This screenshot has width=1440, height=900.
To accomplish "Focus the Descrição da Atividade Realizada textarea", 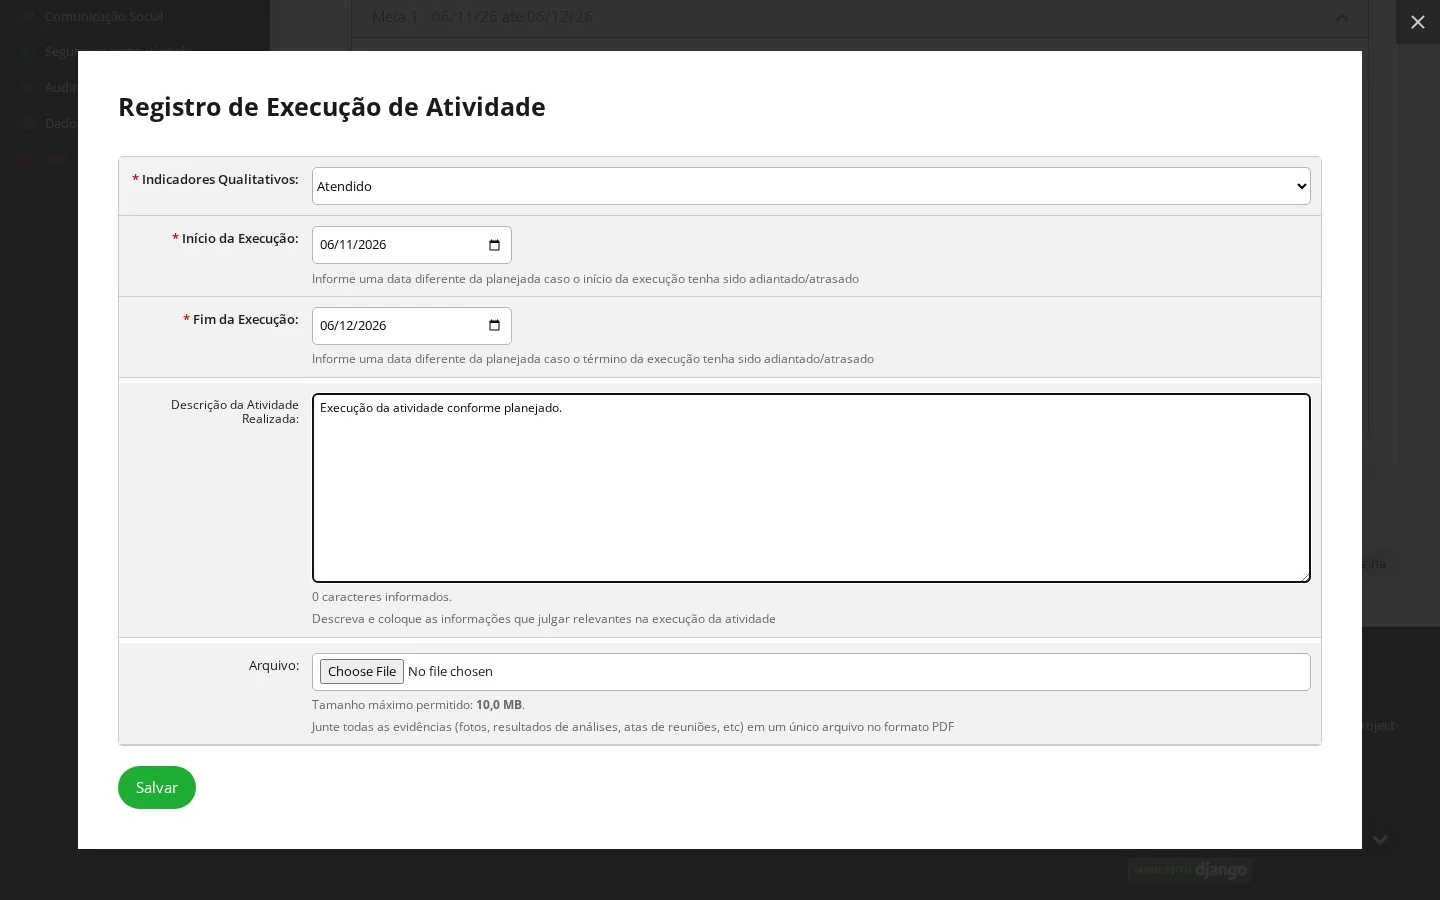I will tap(811, 488).
